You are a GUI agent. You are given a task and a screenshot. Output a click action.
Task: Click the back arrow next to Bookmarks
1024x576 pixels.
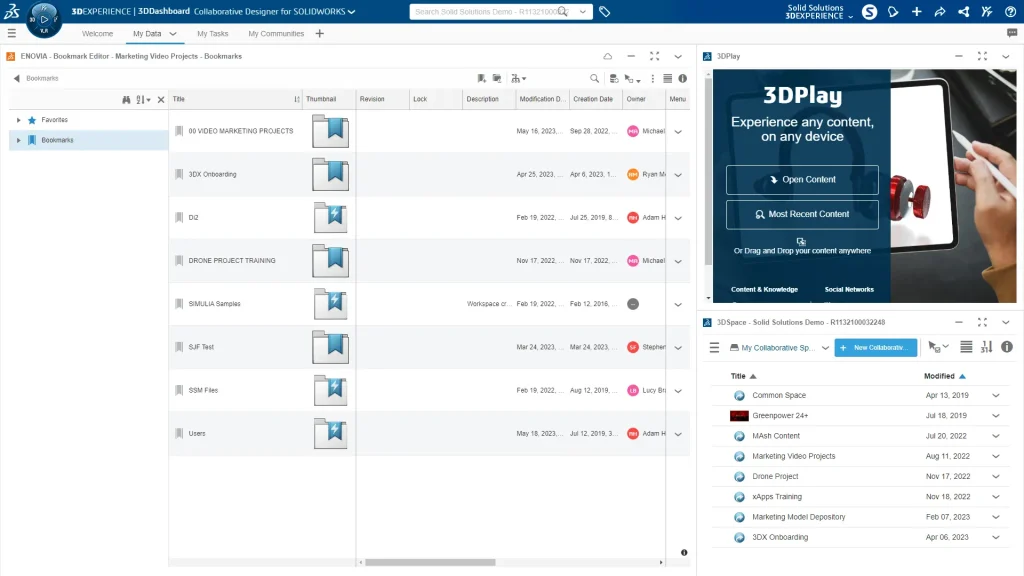pos(16,78)
